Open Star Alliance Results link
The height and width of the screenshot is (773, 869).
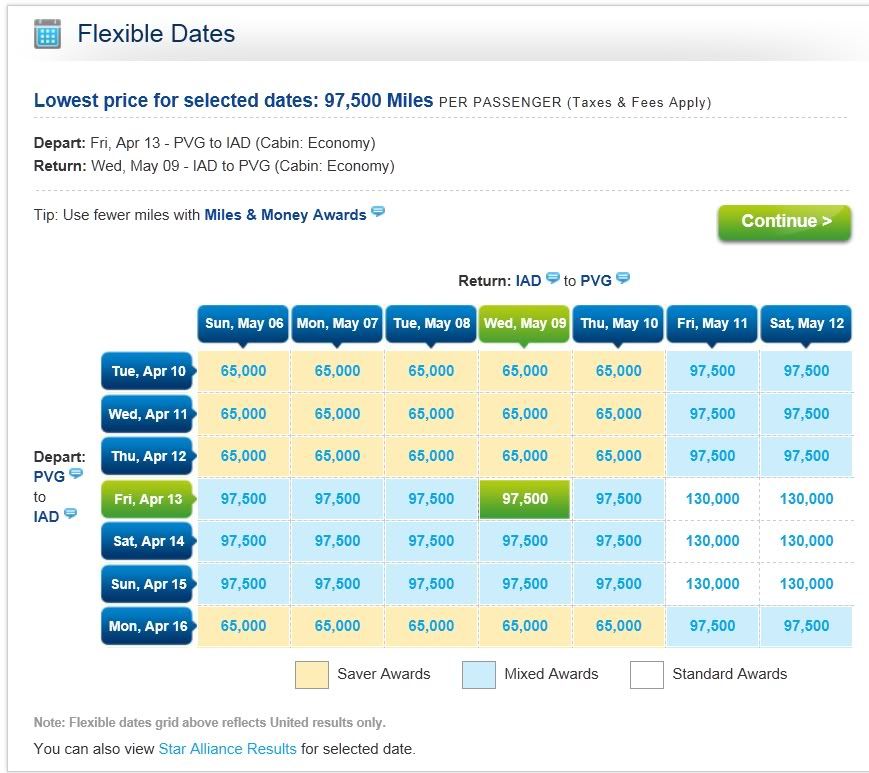click(x=227, y=748)
